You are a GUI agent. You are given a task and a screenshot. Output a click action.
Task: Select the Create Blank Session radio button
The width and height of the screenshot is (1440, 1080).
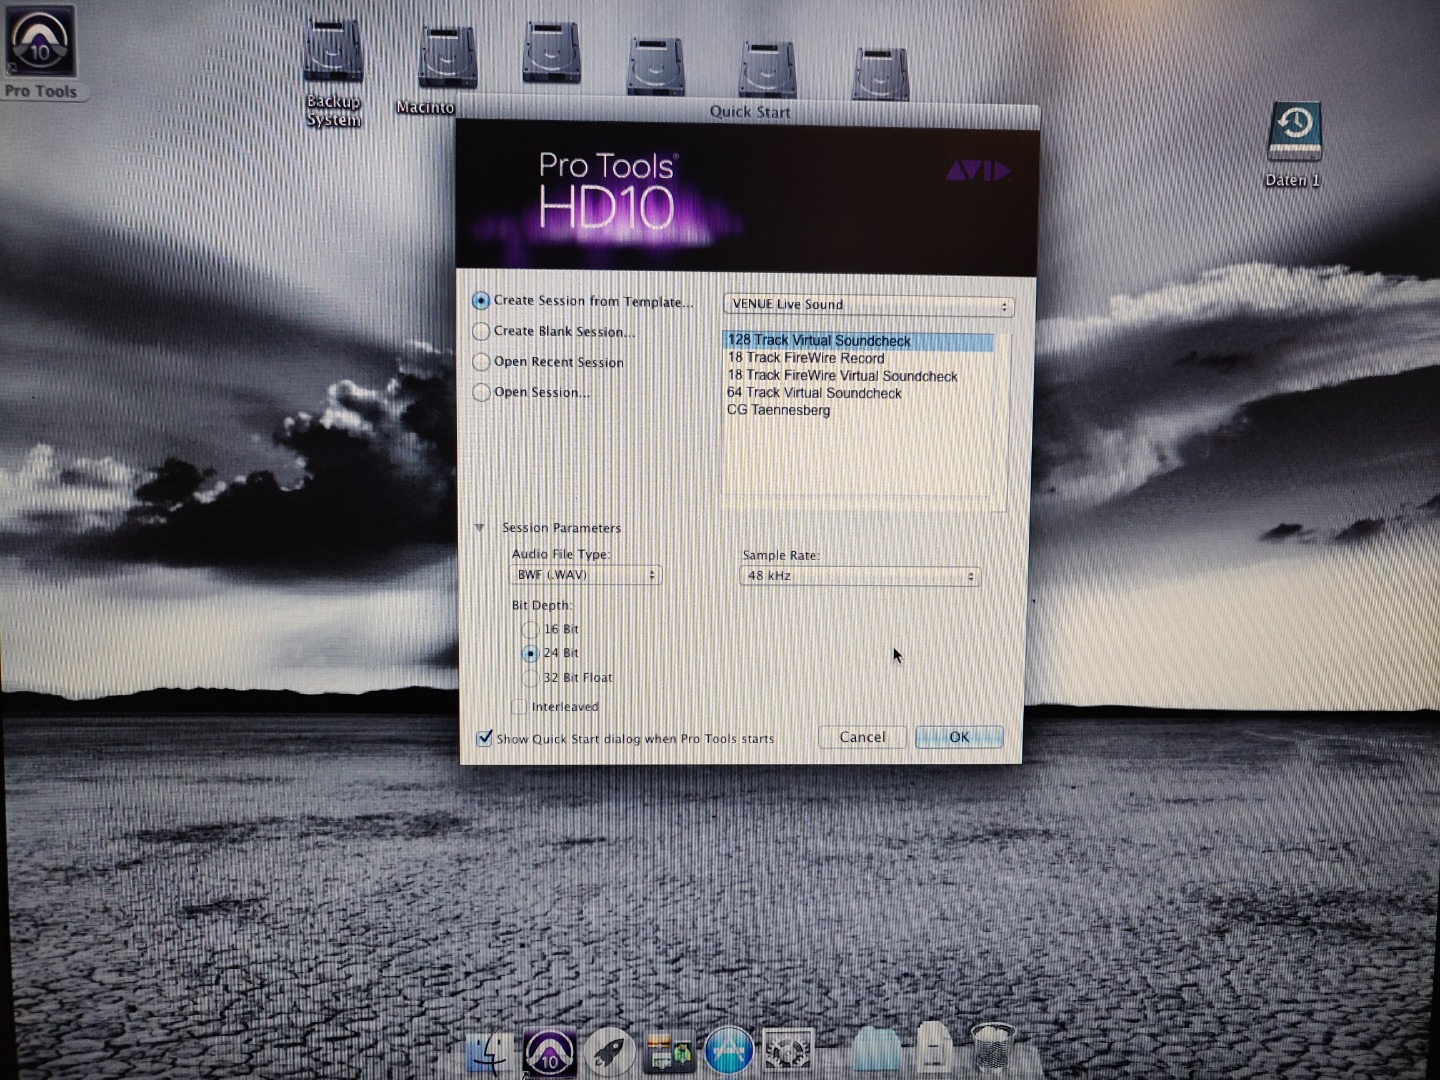(481, 331)
